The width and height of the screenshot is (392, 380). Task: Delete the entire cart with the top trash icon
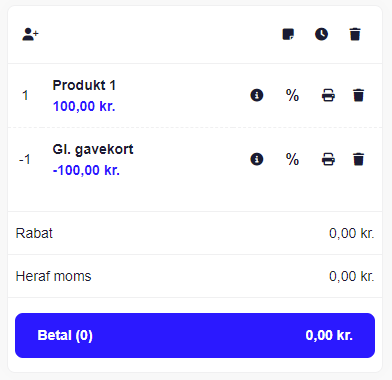pos(355,34)
